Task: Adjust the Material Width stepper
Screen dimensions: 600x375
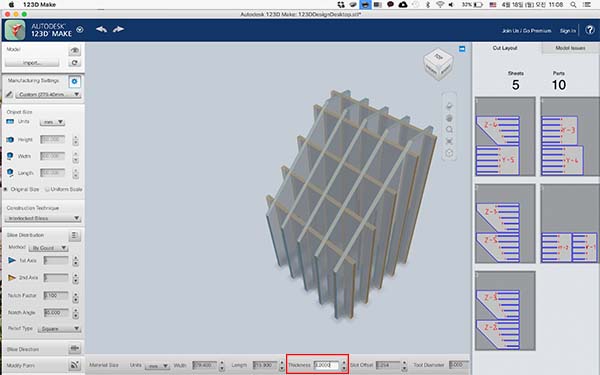Action: pos(222,366)
